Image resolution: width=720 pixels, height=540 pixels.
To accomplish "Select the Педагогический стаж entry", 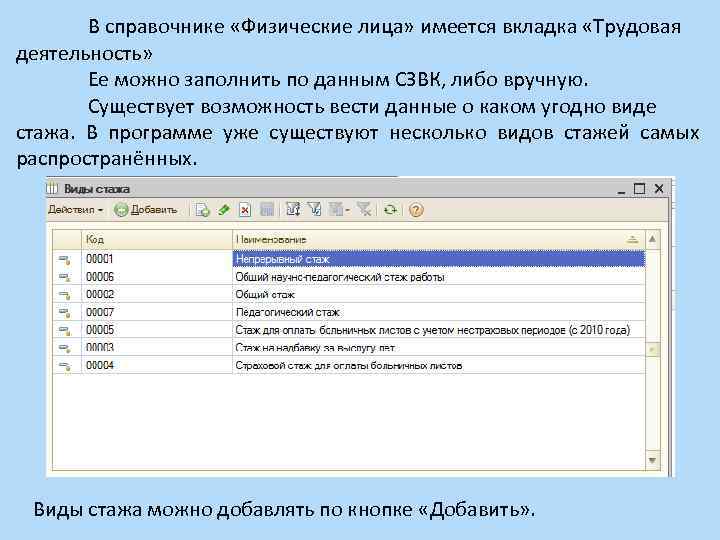I will tap(439, 312).
